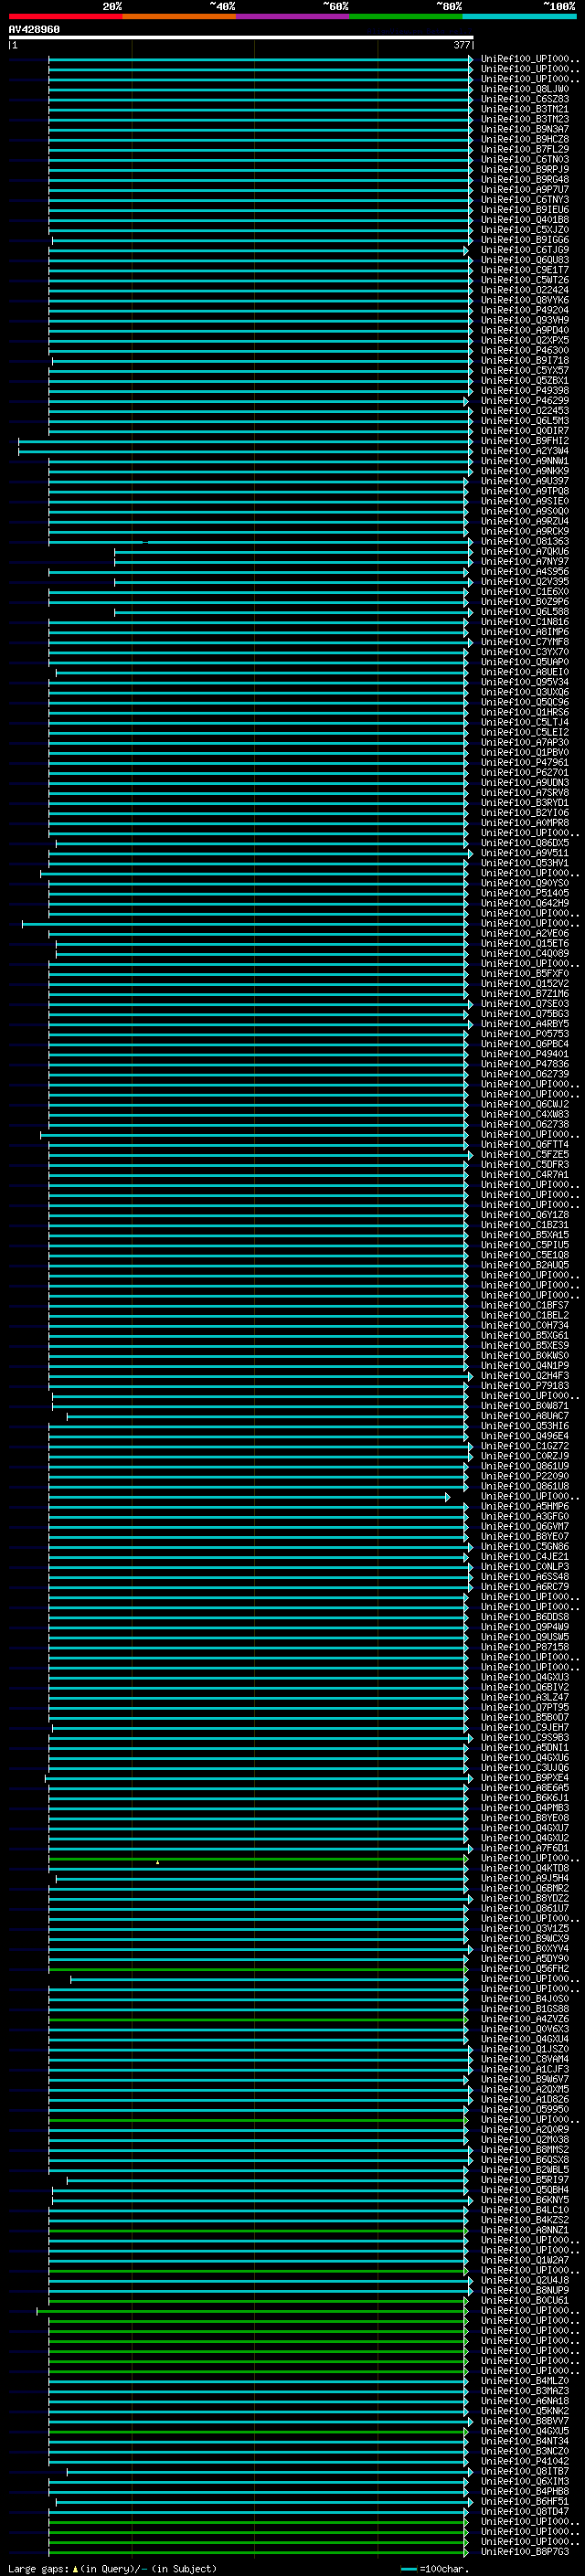Click hit UniRef100_Q4KTD8
This screenshot has width=585, height=2576.
coord(524,1868)
